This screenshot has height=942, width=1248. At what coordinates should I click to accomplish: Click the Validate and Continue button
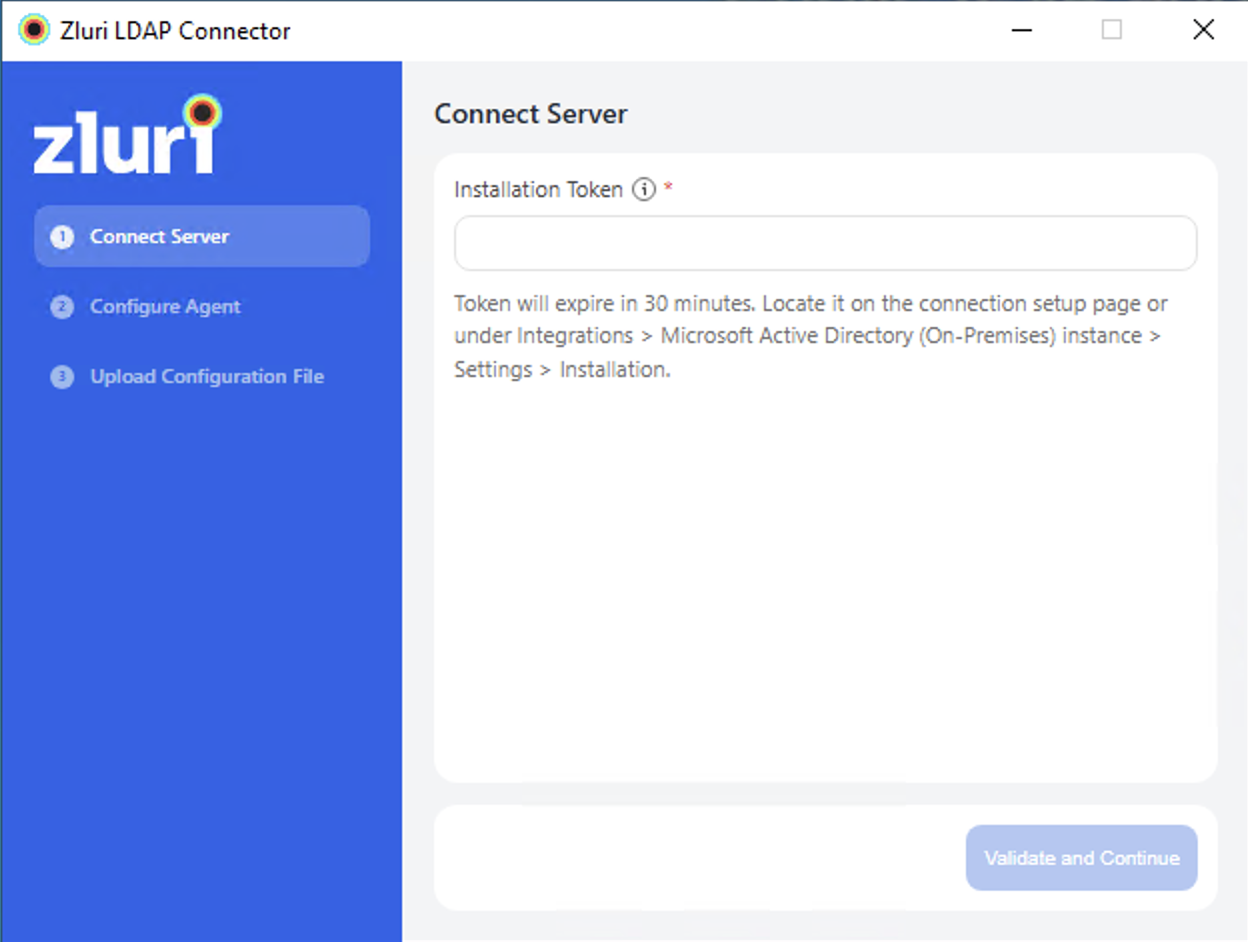pos(1081,858)
